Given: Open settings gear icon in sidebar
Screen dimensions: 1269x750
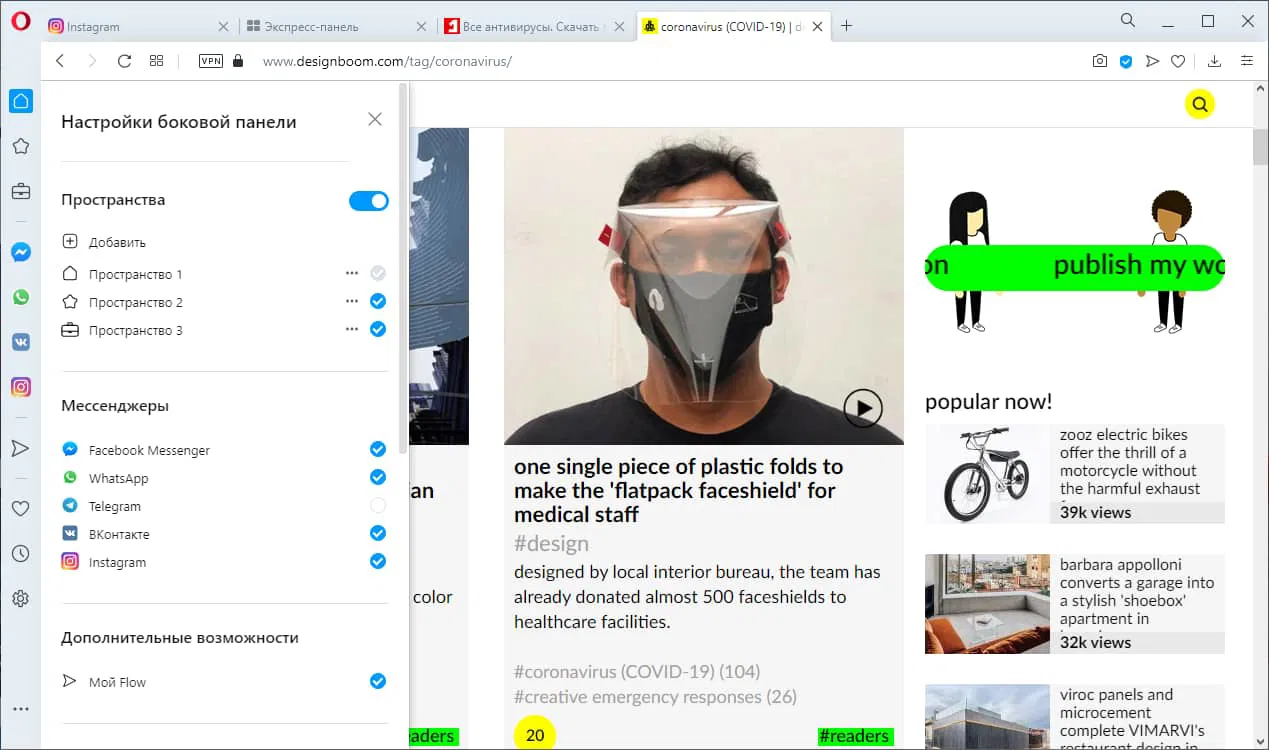Looking at the screenshot, I should 21,599.
